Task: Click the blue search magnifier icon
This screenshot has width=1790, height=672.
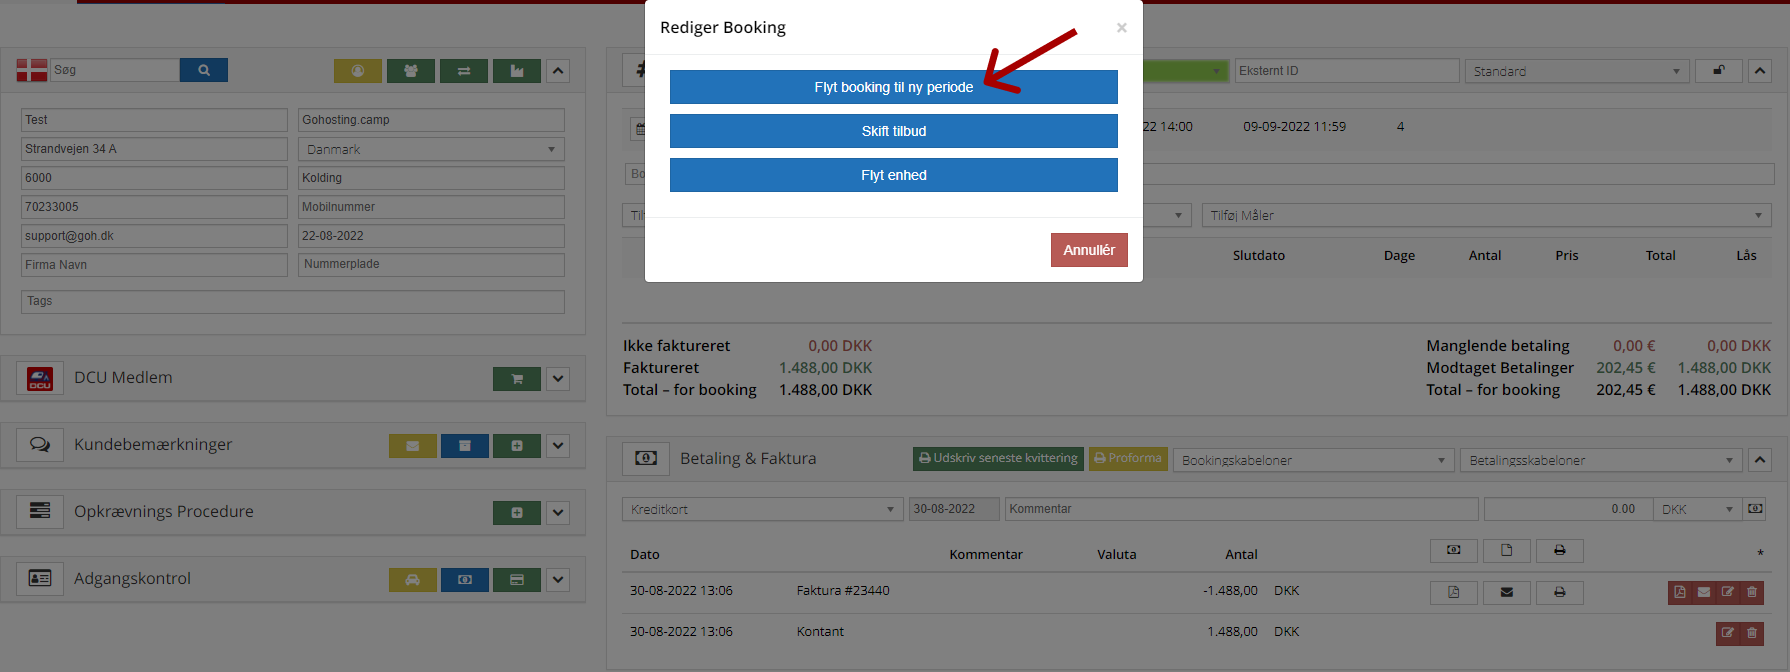Action: coord(204,70)
